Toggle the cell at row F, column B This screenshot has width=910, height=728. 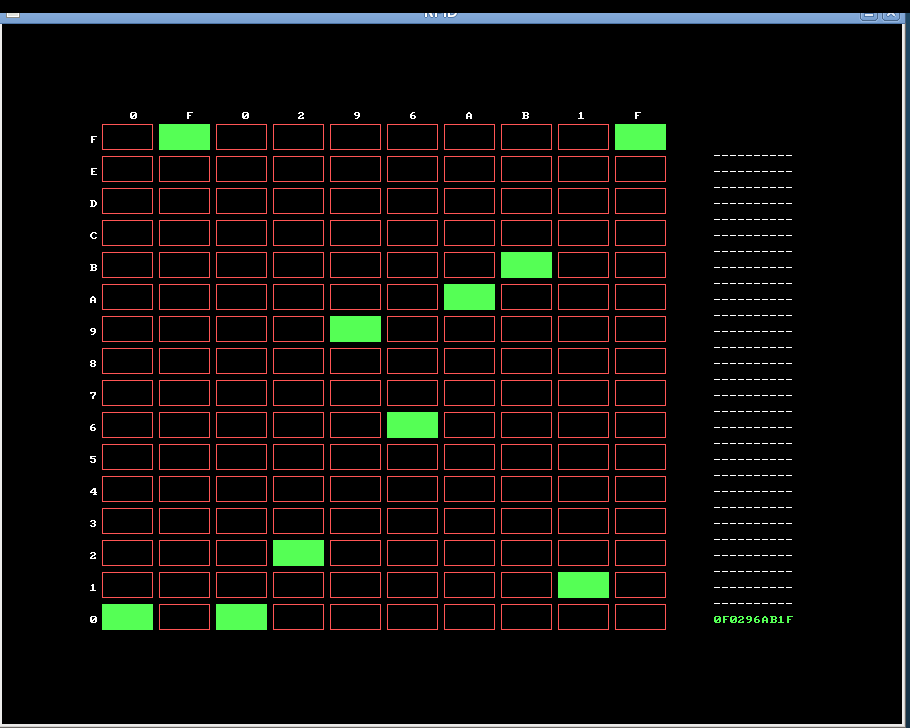pos(526,137)
